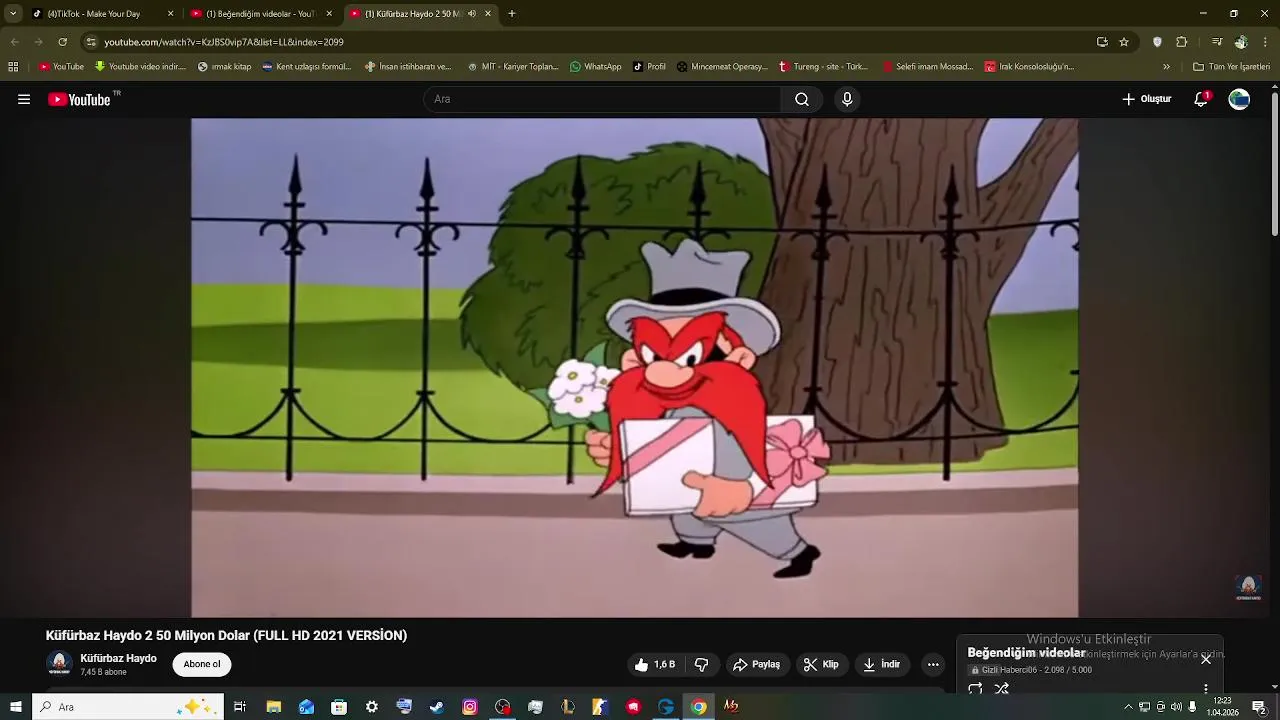Show hidden system tray icons chevron

(1128, 707)
